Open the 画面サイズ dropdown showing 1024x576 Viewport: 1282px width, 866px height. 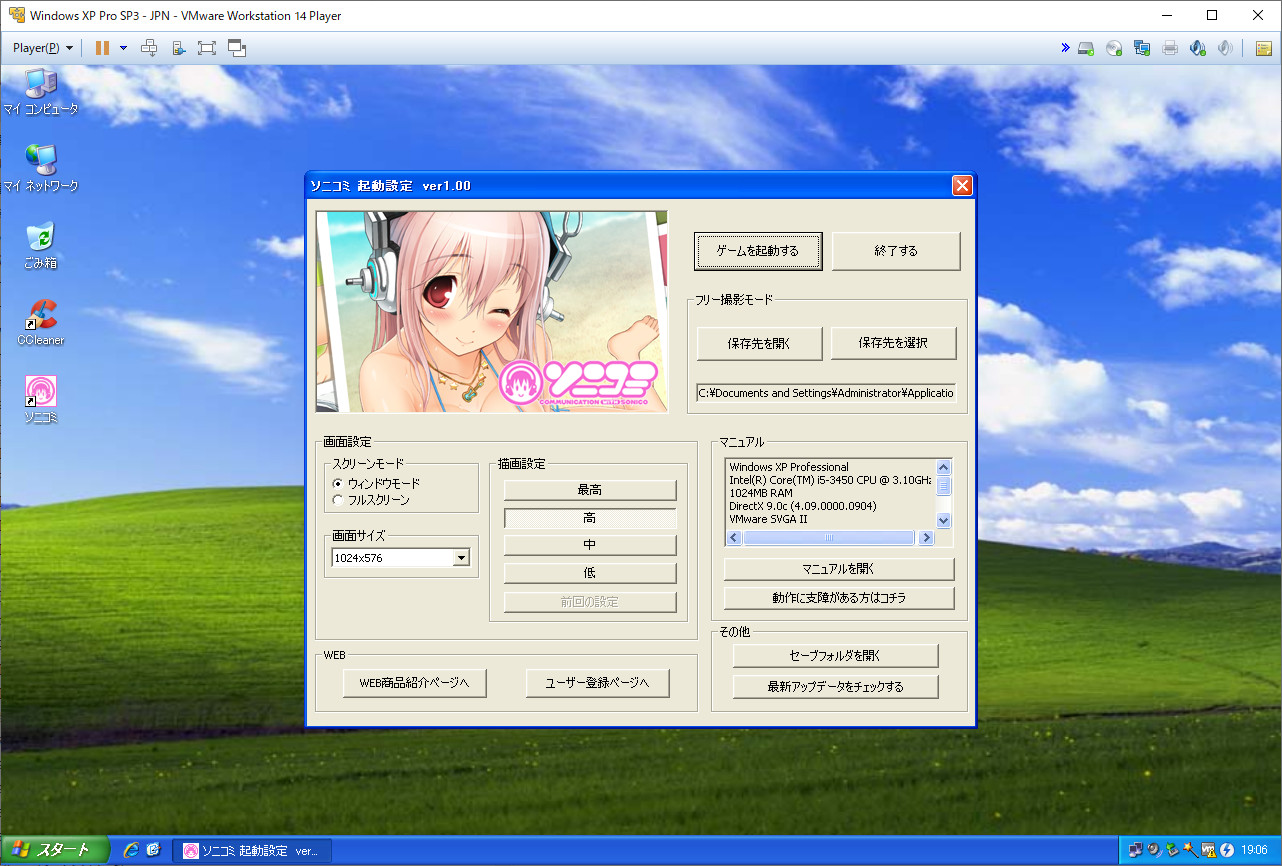tap(401, 558)
